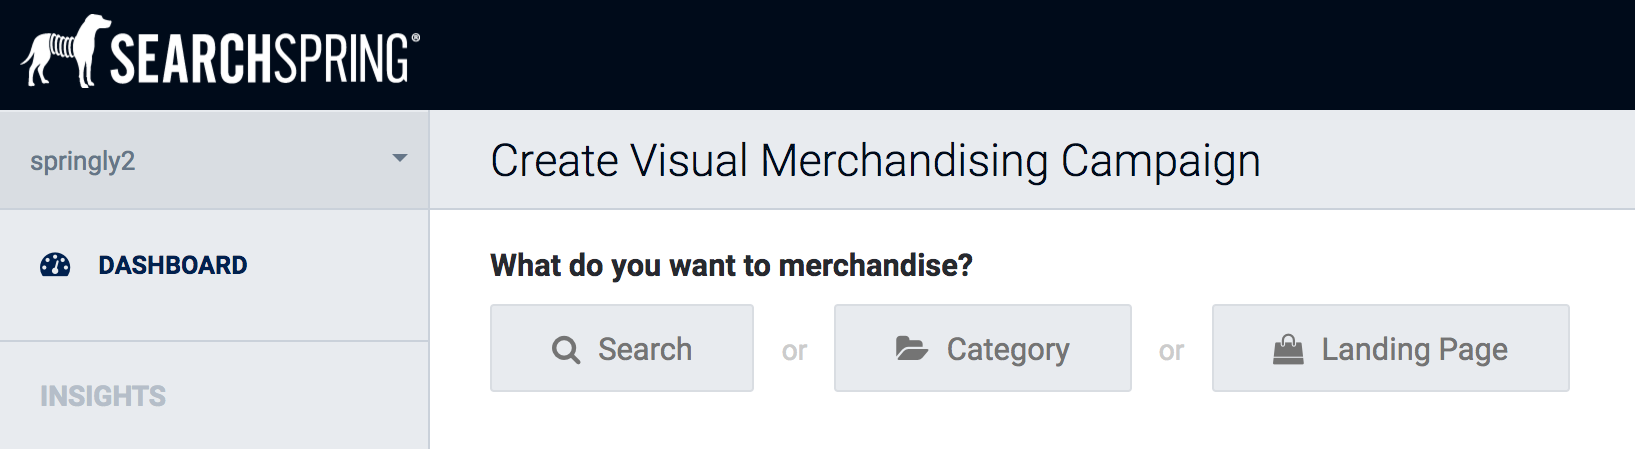Click the registered trademark symbol in the logo
The image size is (1635, 449).
[416, 39]
